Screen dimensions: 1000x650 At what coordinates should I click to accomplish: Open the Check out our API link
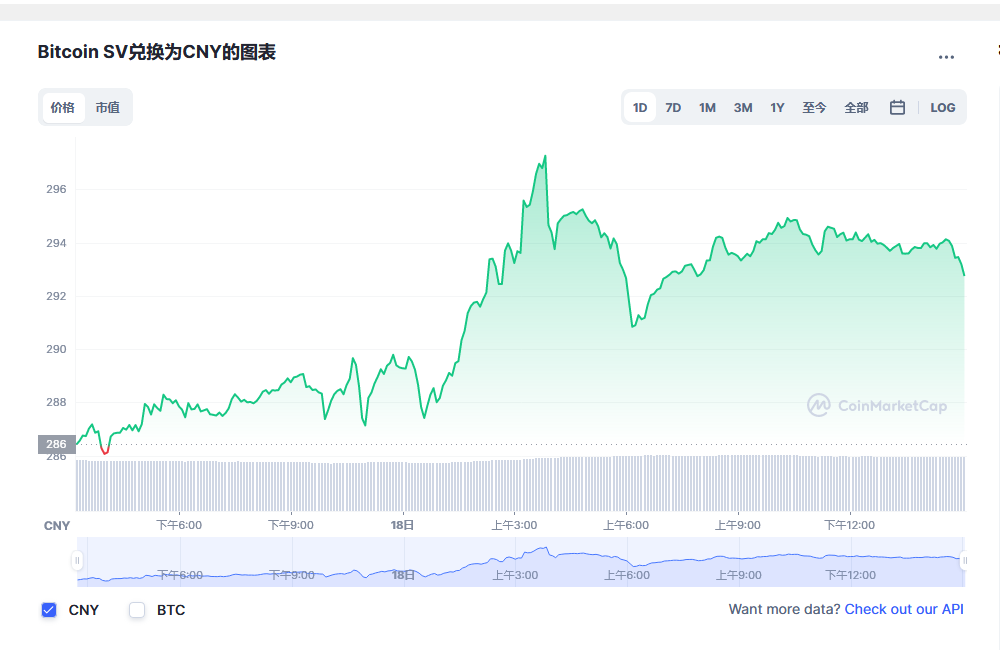[904, 609]
